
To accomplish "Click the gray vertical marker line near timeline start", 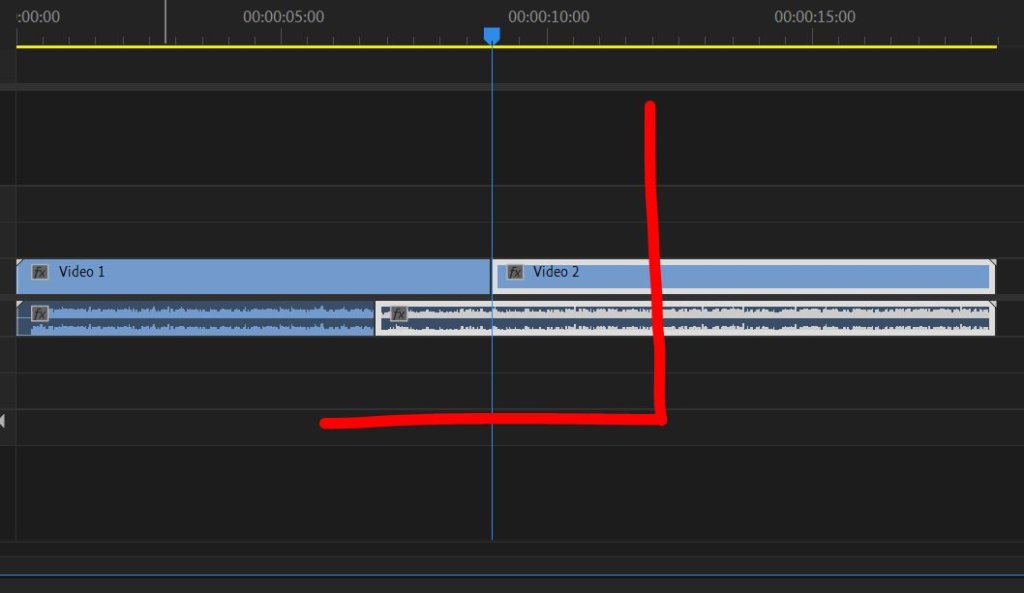I will click(x=165, y=22).
